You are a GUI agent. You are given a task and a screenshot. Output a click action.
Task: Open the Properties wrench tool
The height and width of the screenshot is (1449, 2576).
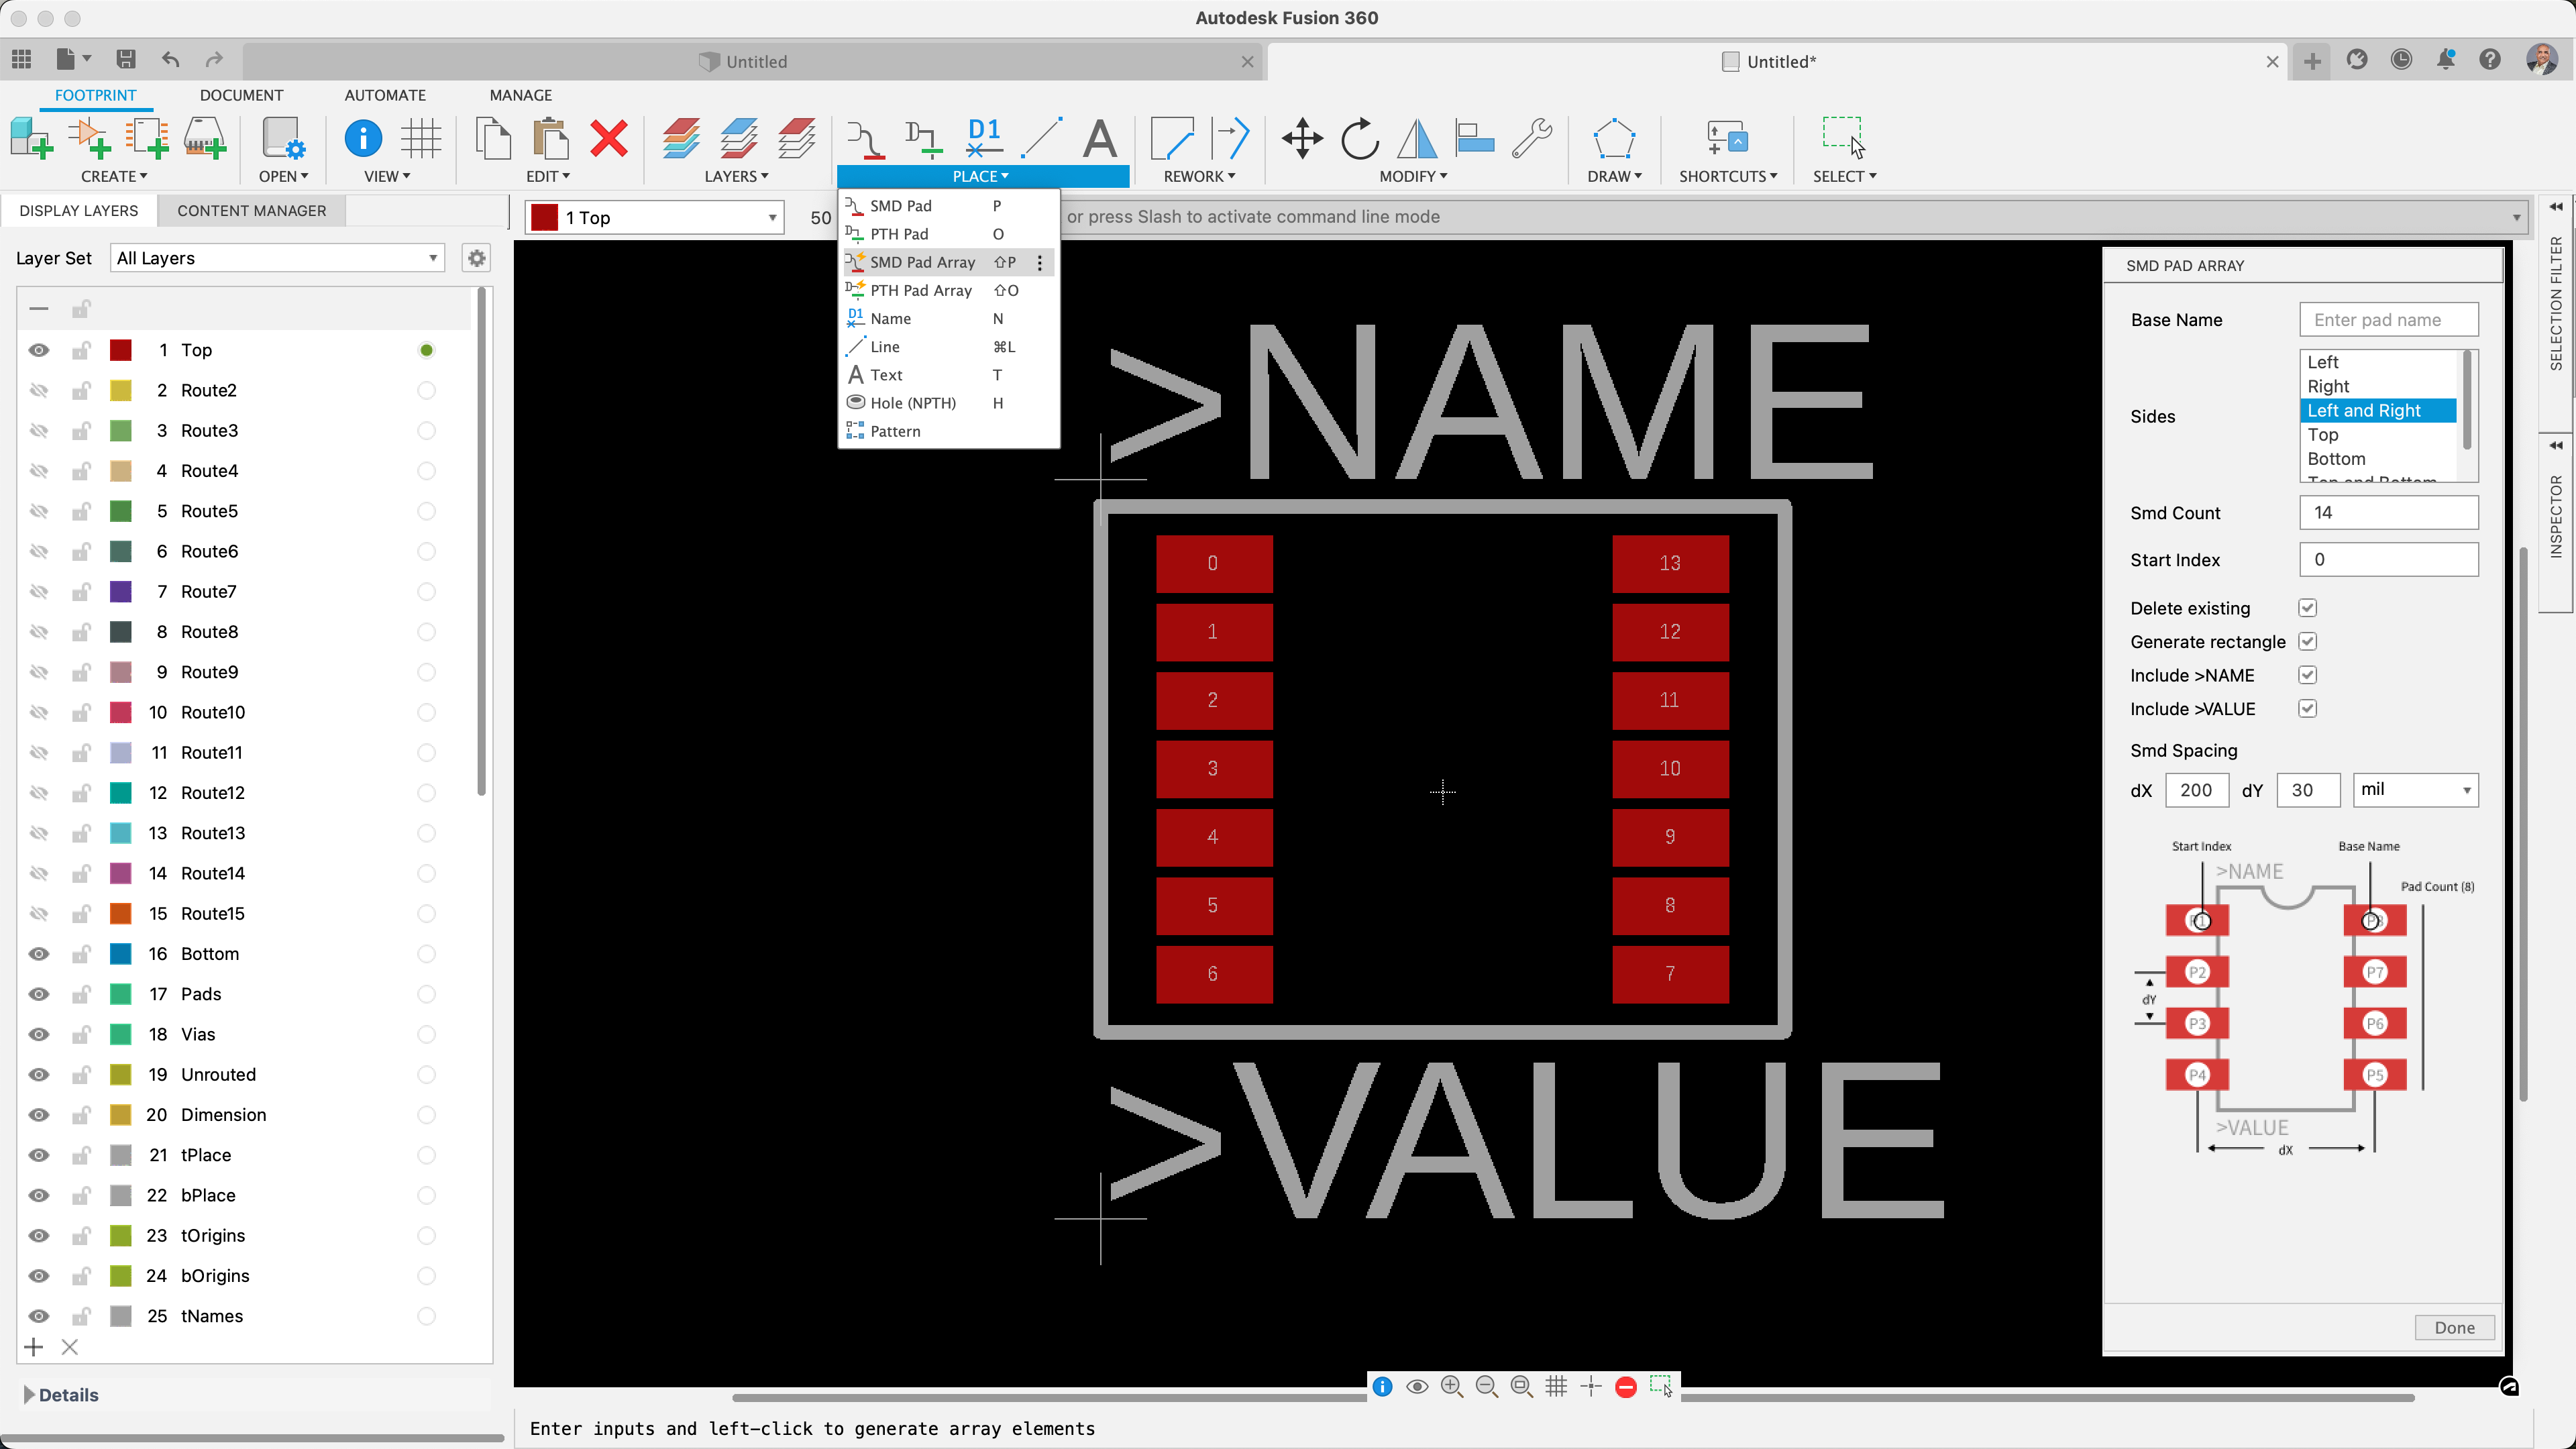[x=1531, y=138]
